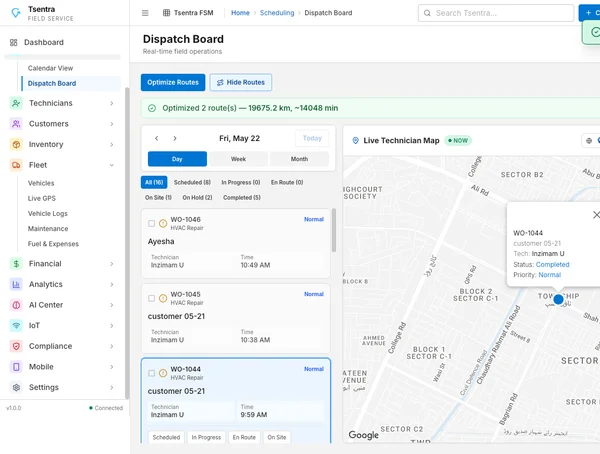This screenshot has height=454, width=600.
Task: Click the search magnifier icon
Action: 427,13
